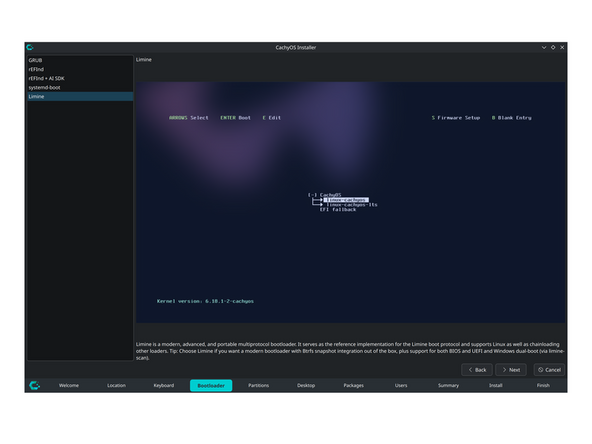Click the Limine boot menu preview image
The image size is (592, 444).
point(351,202)
